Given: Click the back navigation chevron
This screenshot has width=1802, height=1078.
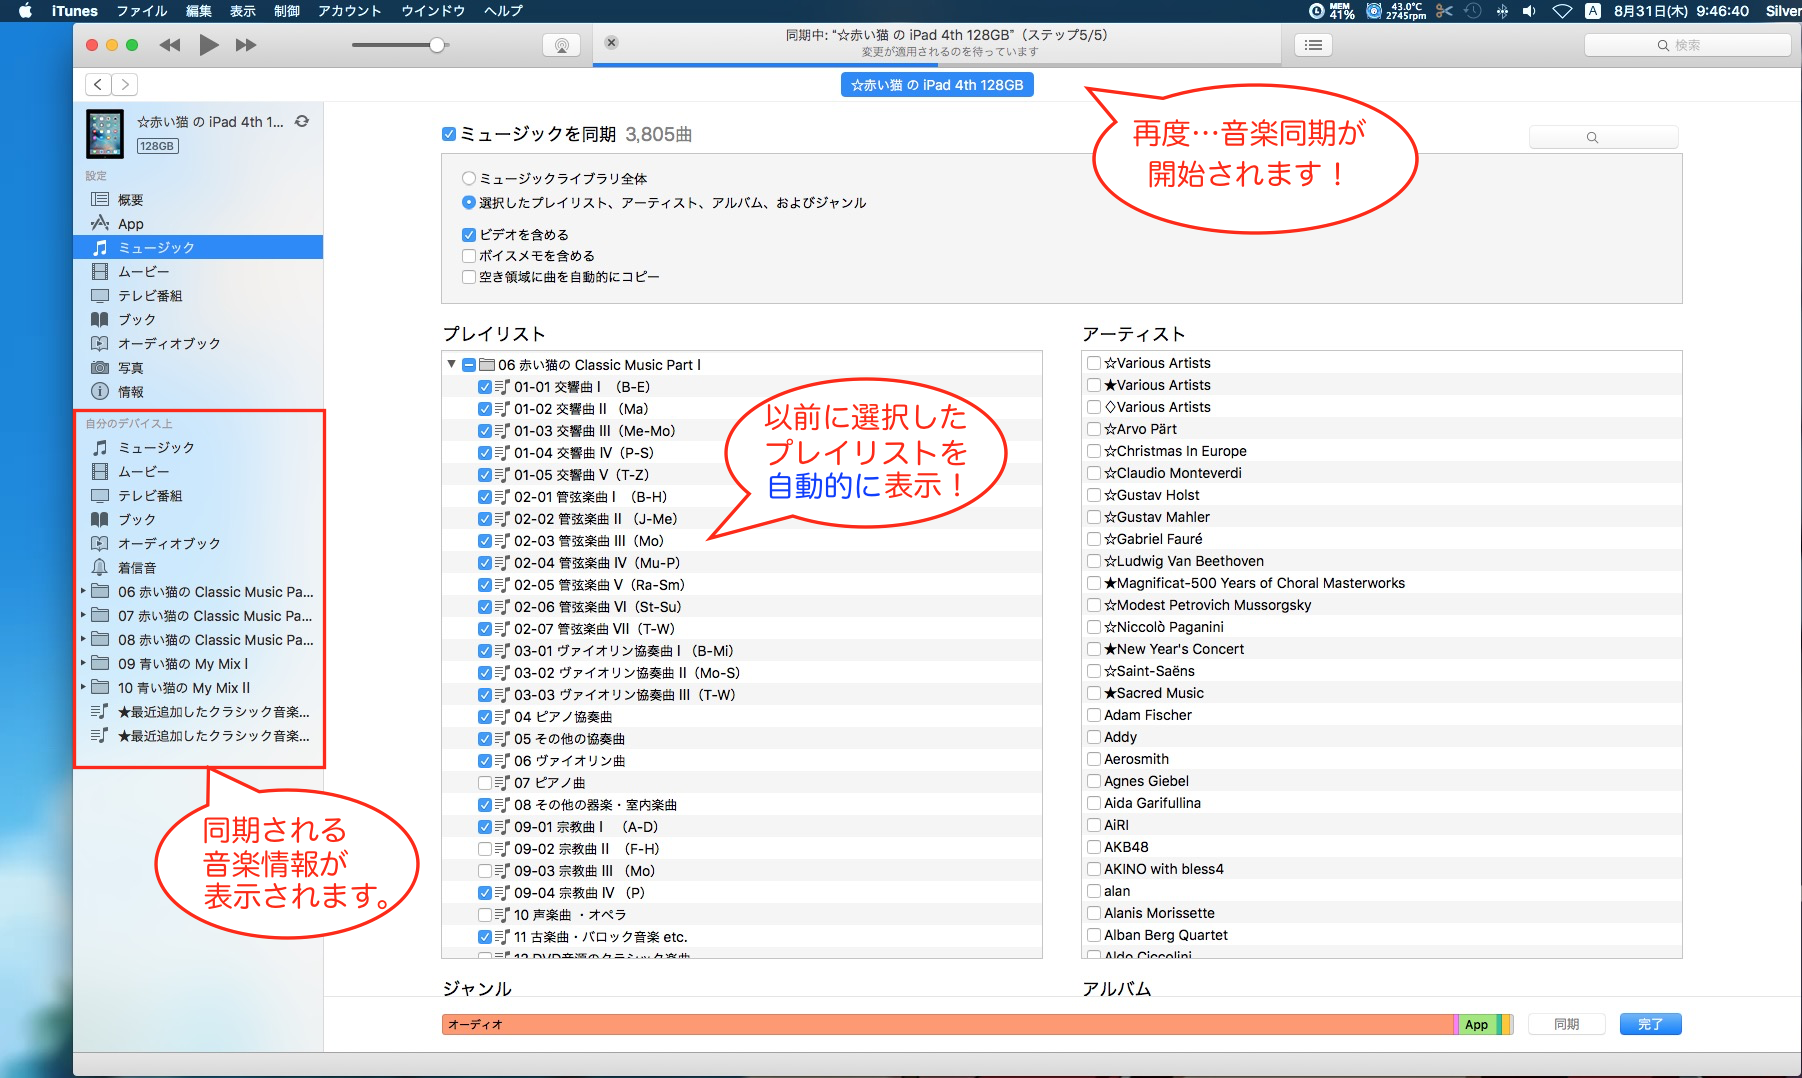Looking at the screenshot, I should pyautogui.click(x=98, y=85).
